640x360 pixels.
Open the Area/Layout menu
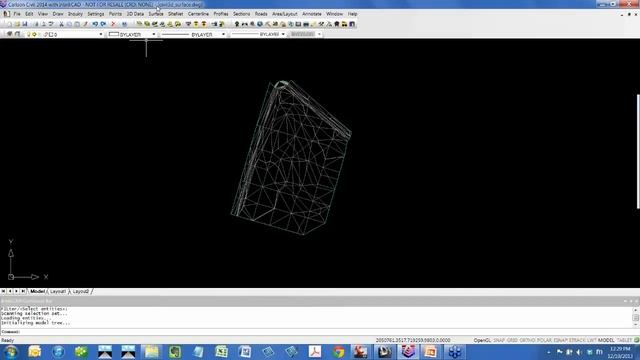click(x=284, y=14)
